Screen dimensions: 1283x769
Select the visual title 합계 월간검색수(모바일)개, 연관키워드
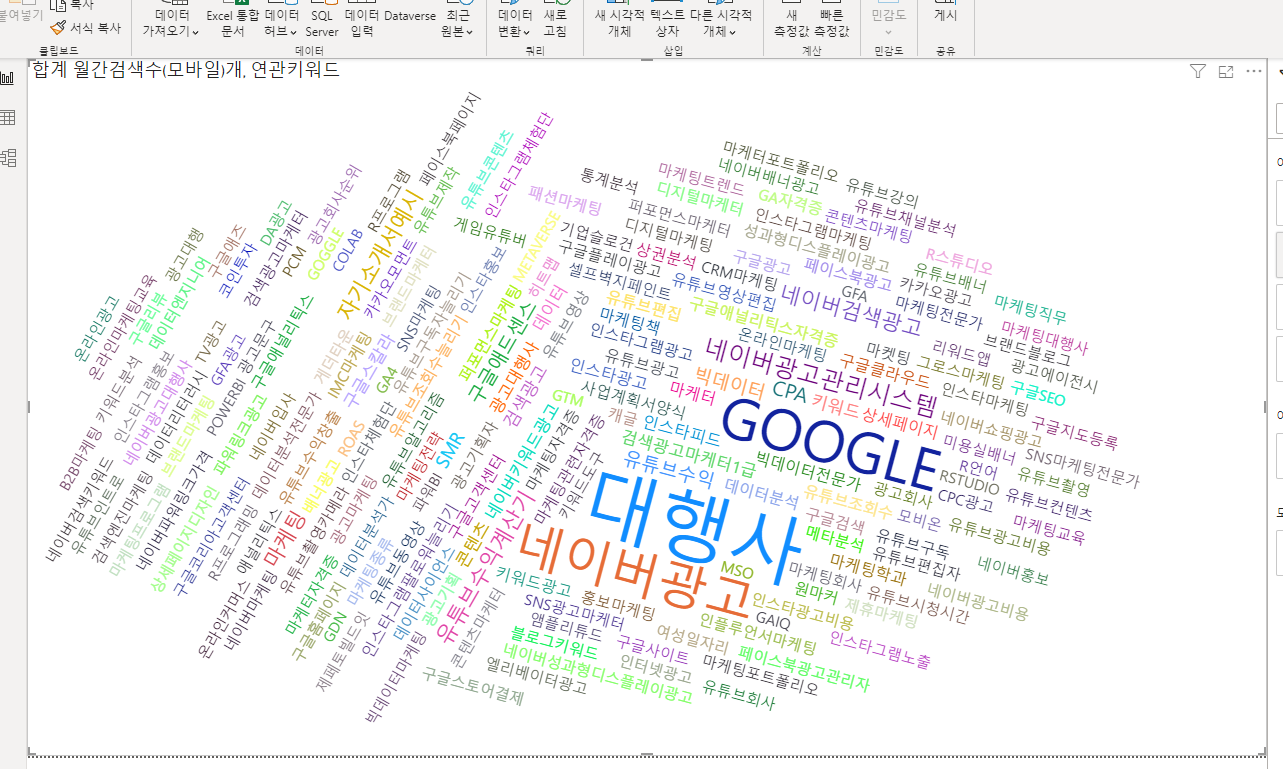click(x=186, y=70)
